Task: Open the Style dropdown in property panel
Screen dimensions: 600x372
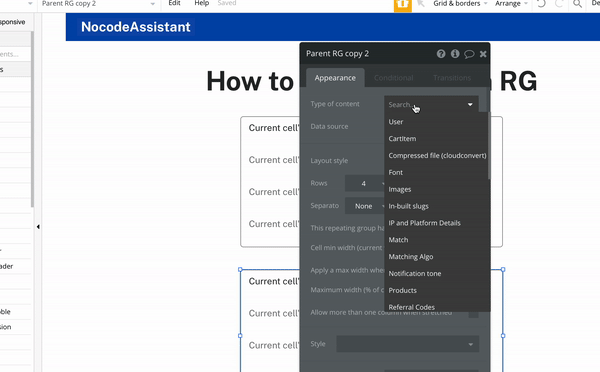Action: point(408,344)
